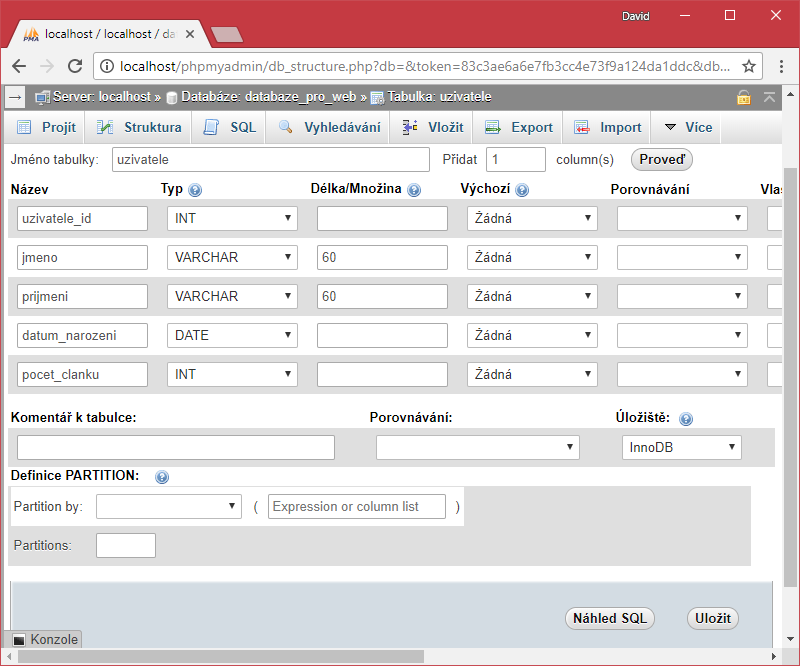Image resolution: width=800 pixels, height=666 pixels.
Task: Collapse the top bar using the chevron icon
Action: (771, 97)
